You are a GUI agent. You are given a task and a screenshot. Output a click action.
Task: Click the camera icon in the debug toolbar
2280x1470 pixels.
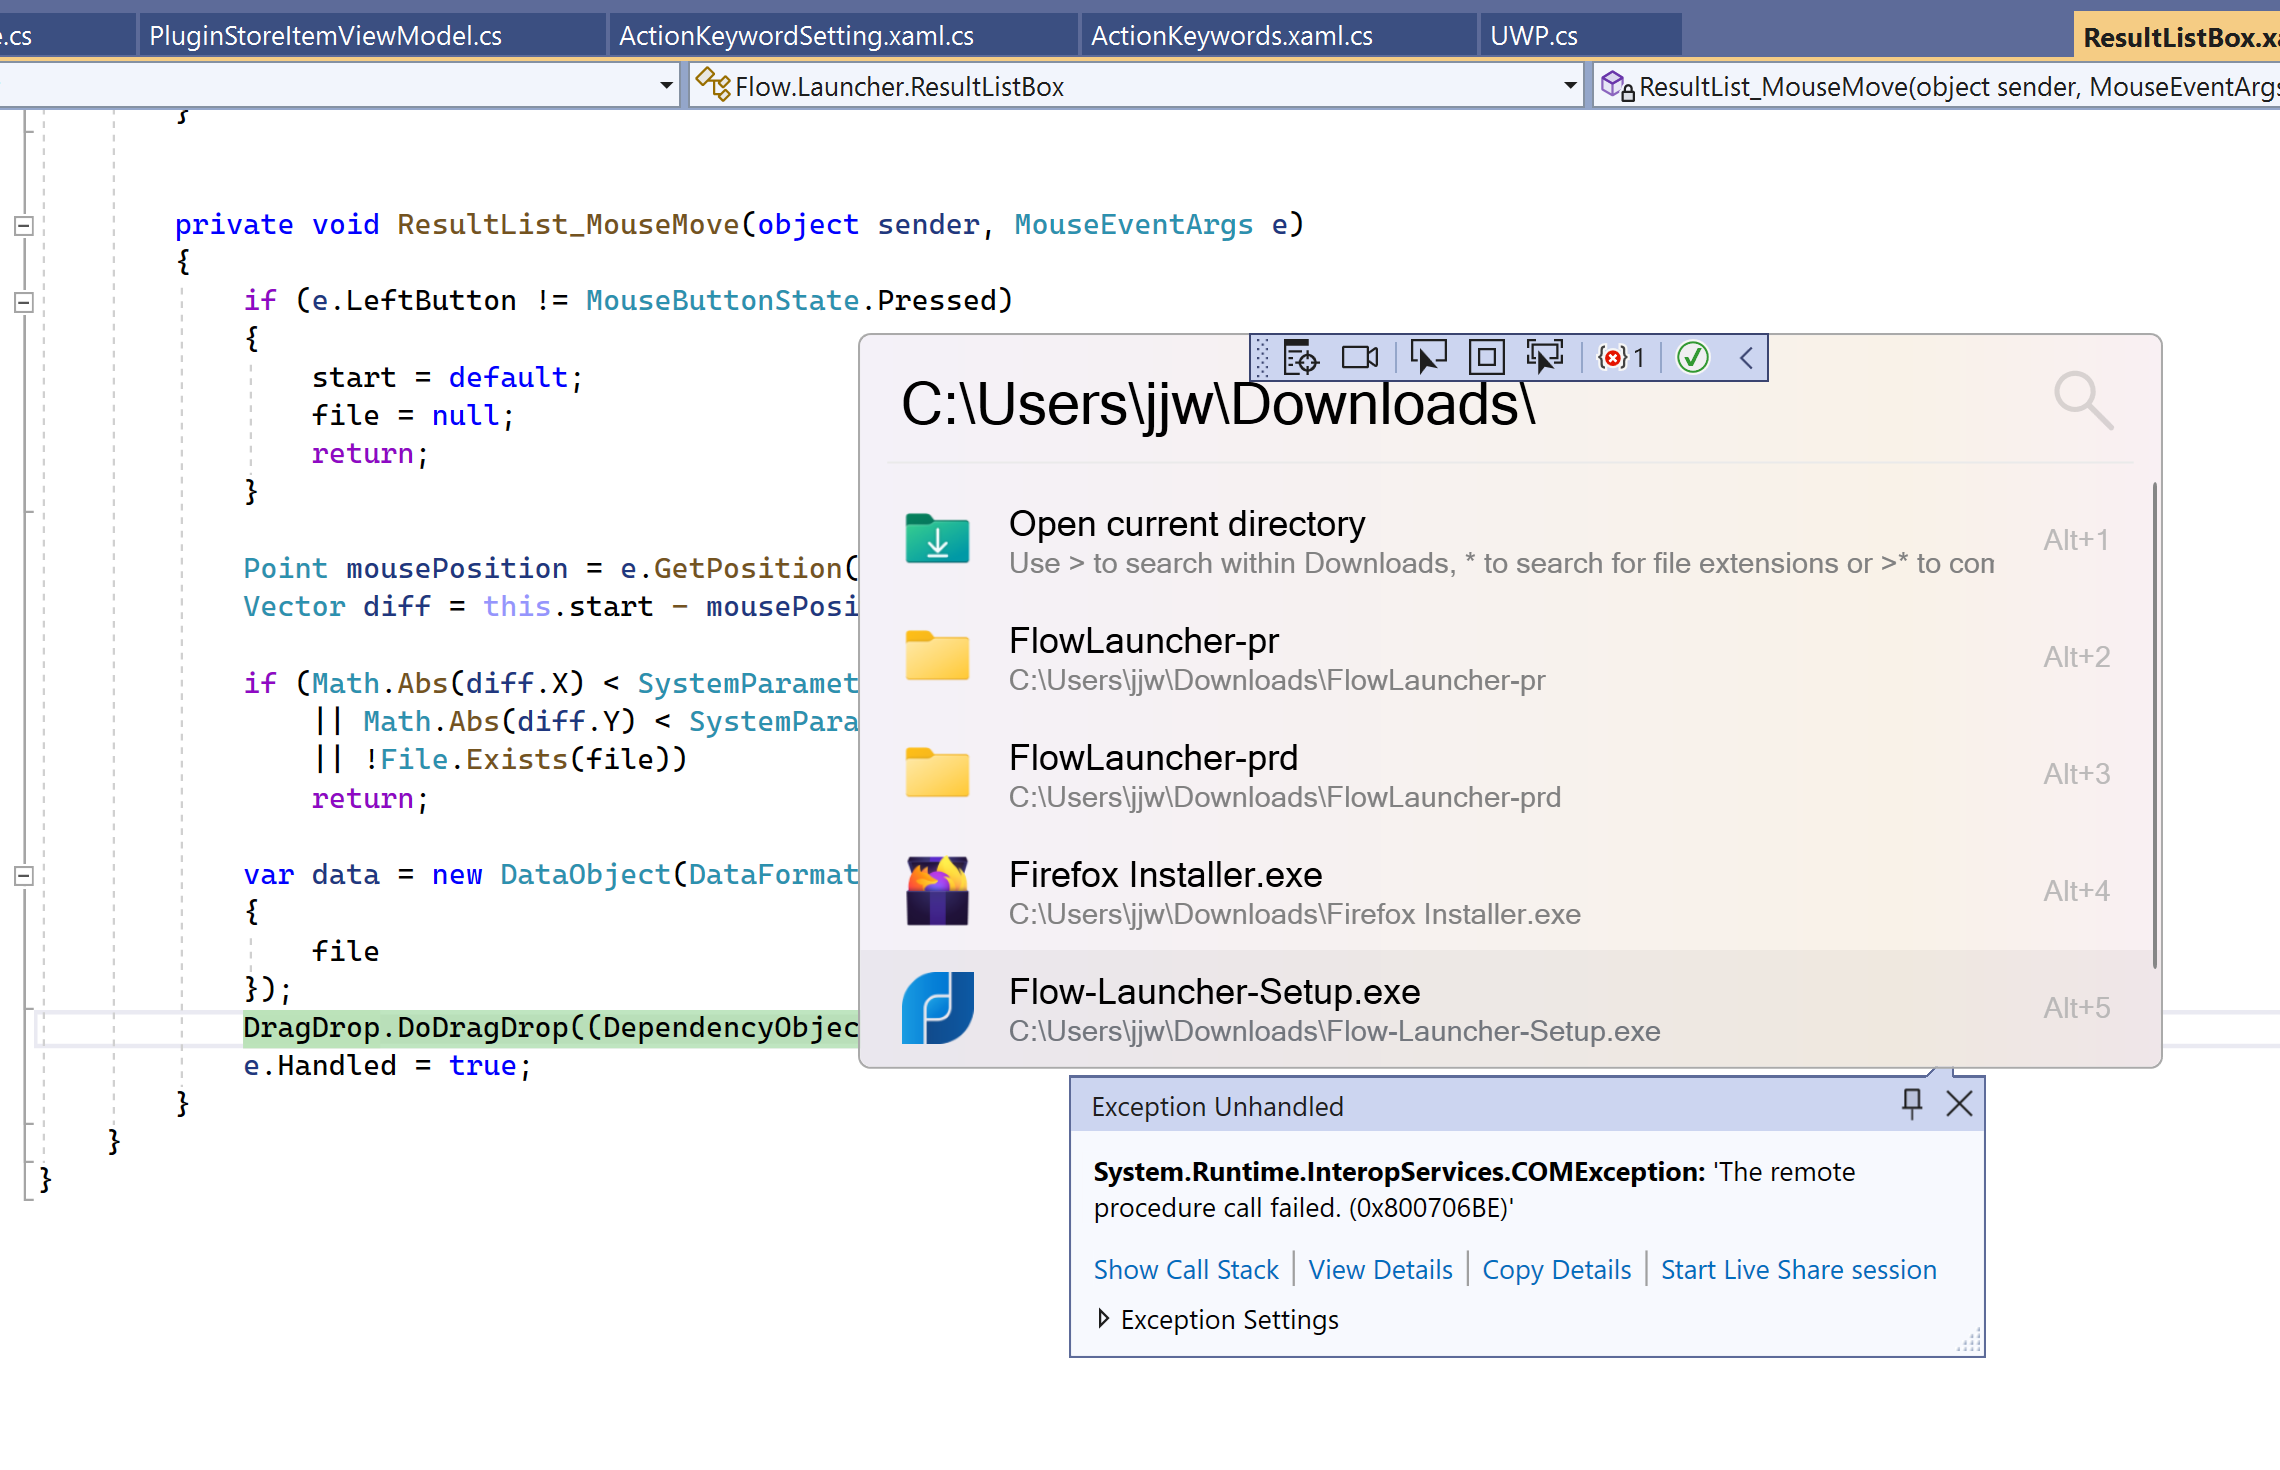(1359, 358)
